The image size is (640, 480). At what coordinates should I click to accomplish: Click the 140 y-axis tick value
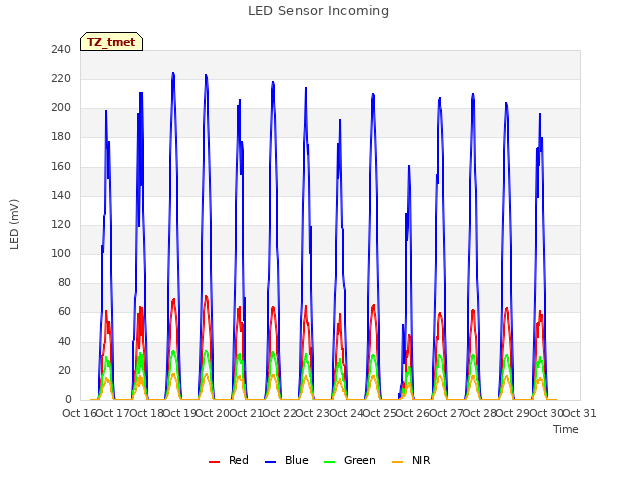61,195
